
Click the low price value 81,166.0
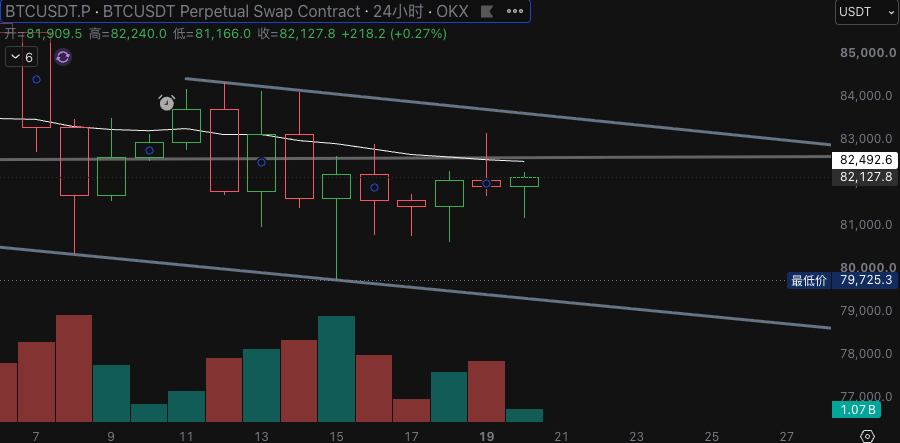click(x=223, y=34)
